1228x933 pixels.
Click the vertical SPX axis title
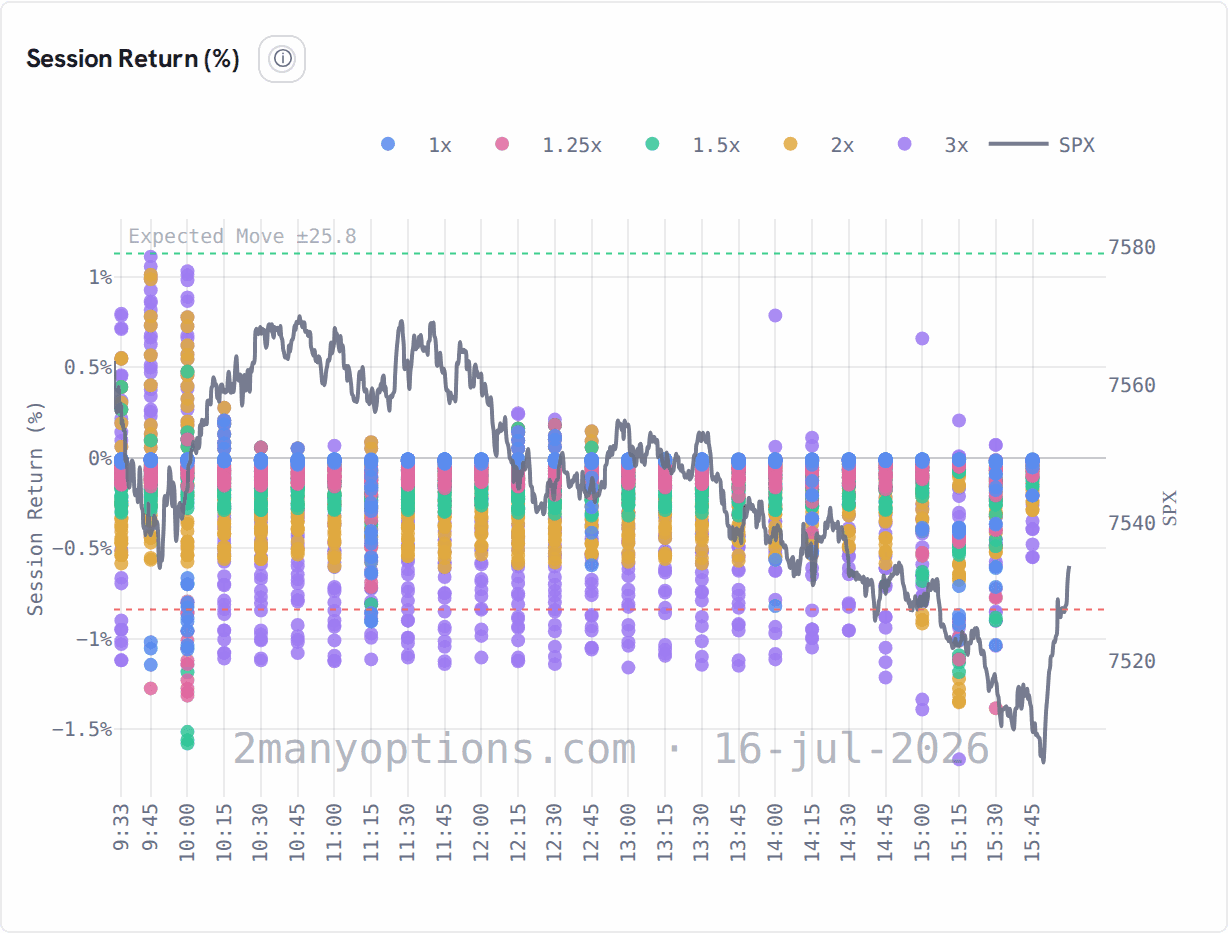click(x=1171, y=507)
